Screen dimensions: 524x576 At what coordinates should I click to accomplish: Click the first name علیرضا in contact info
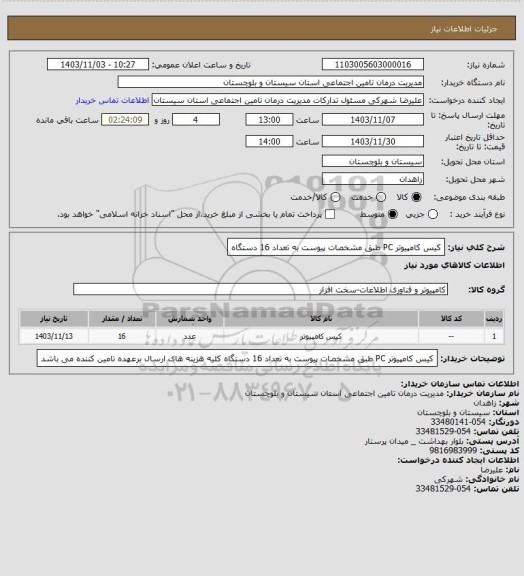point(491,469)
